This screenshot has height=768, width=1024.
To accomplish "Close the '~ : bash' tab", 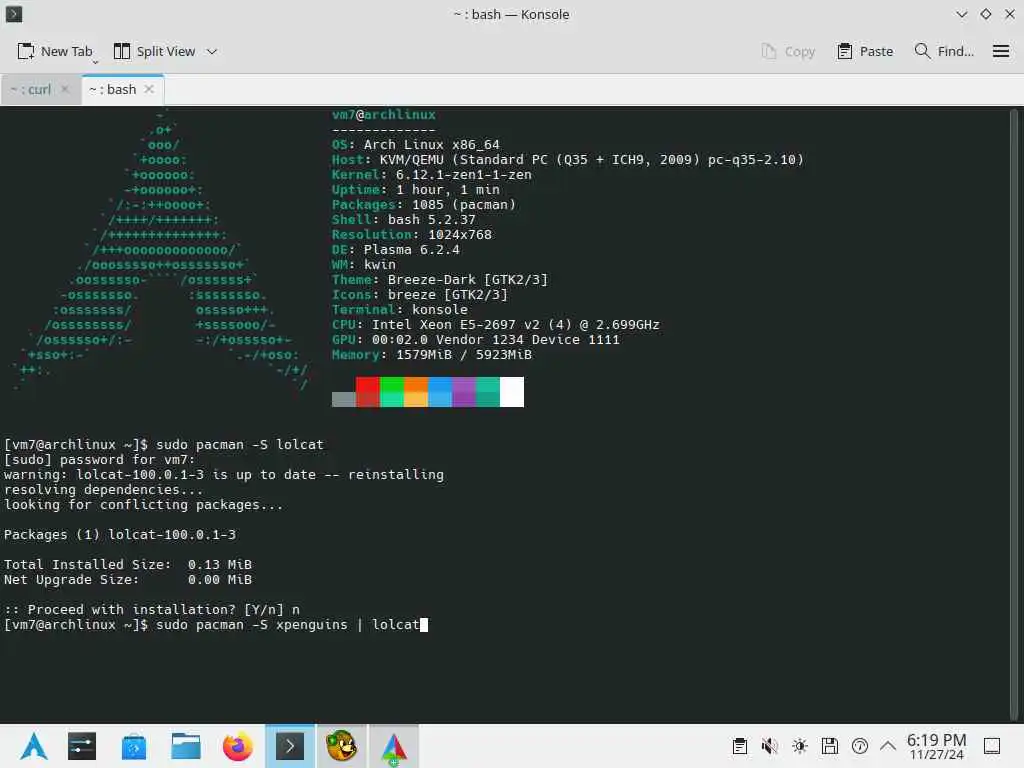I will (x=149, y=89).
